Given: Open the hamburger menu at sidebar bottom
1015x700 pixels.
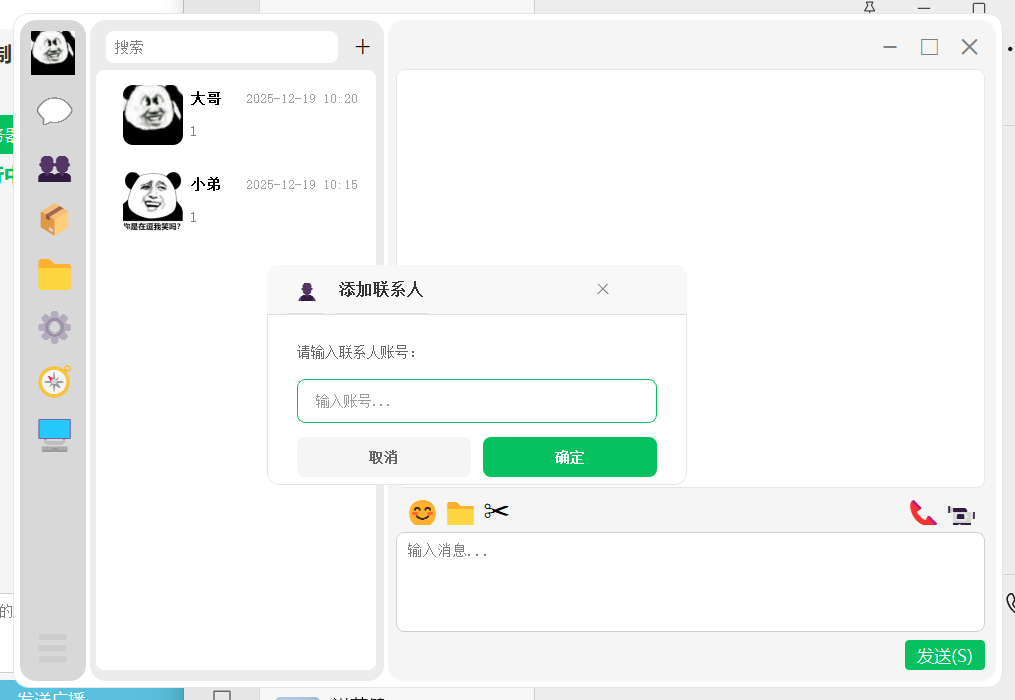Looking at the screenshot, I should point(52,648).
